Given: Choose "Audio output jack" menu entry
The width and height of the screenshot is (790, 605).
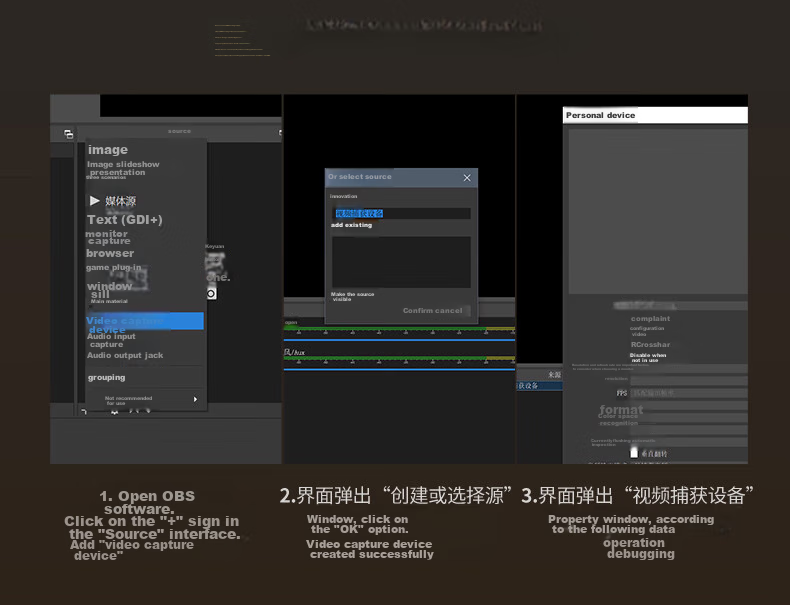Looking at the screenshot, I should (x=125, y=355).
